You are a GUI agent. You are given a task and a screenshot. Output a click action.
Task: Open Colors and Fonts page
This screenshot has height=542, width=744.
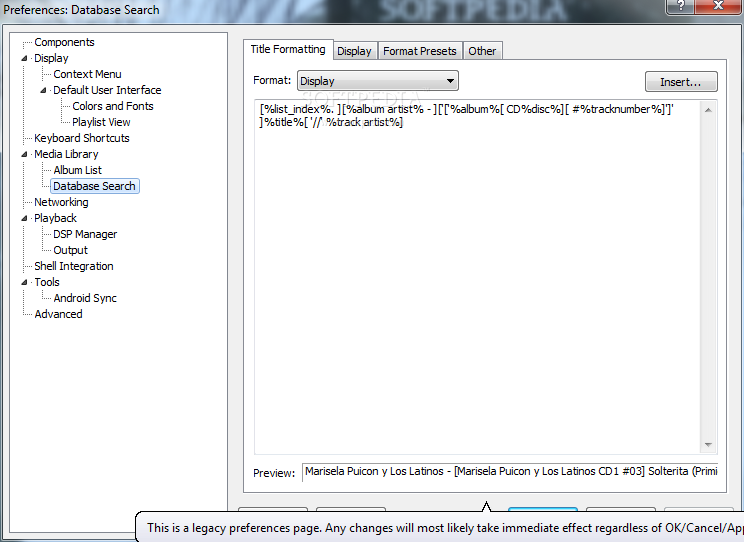tap(113, 106)
